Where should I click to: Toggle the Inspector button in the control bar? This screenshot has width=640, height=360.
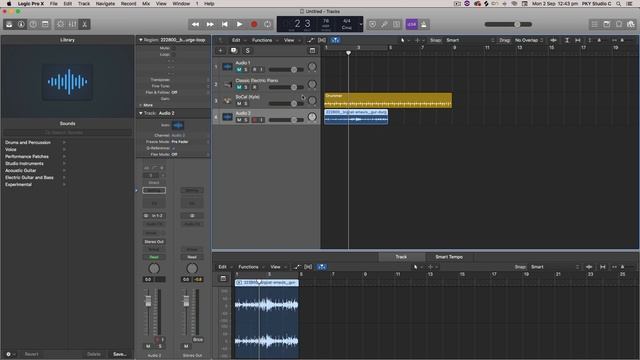21,24
